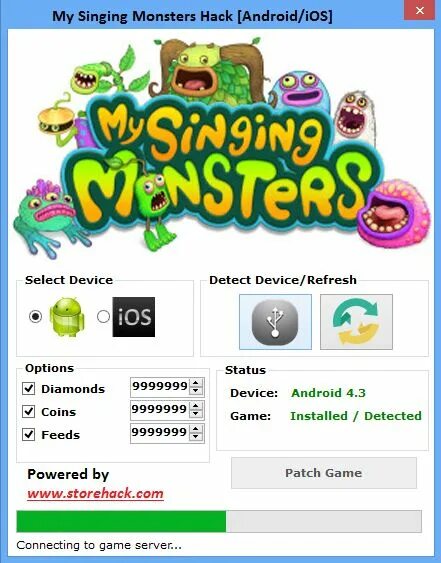The width and height of the screenshot is (441, 563).
Task: Click inside the Diamonds amount field
Action: tap(160, 387)
